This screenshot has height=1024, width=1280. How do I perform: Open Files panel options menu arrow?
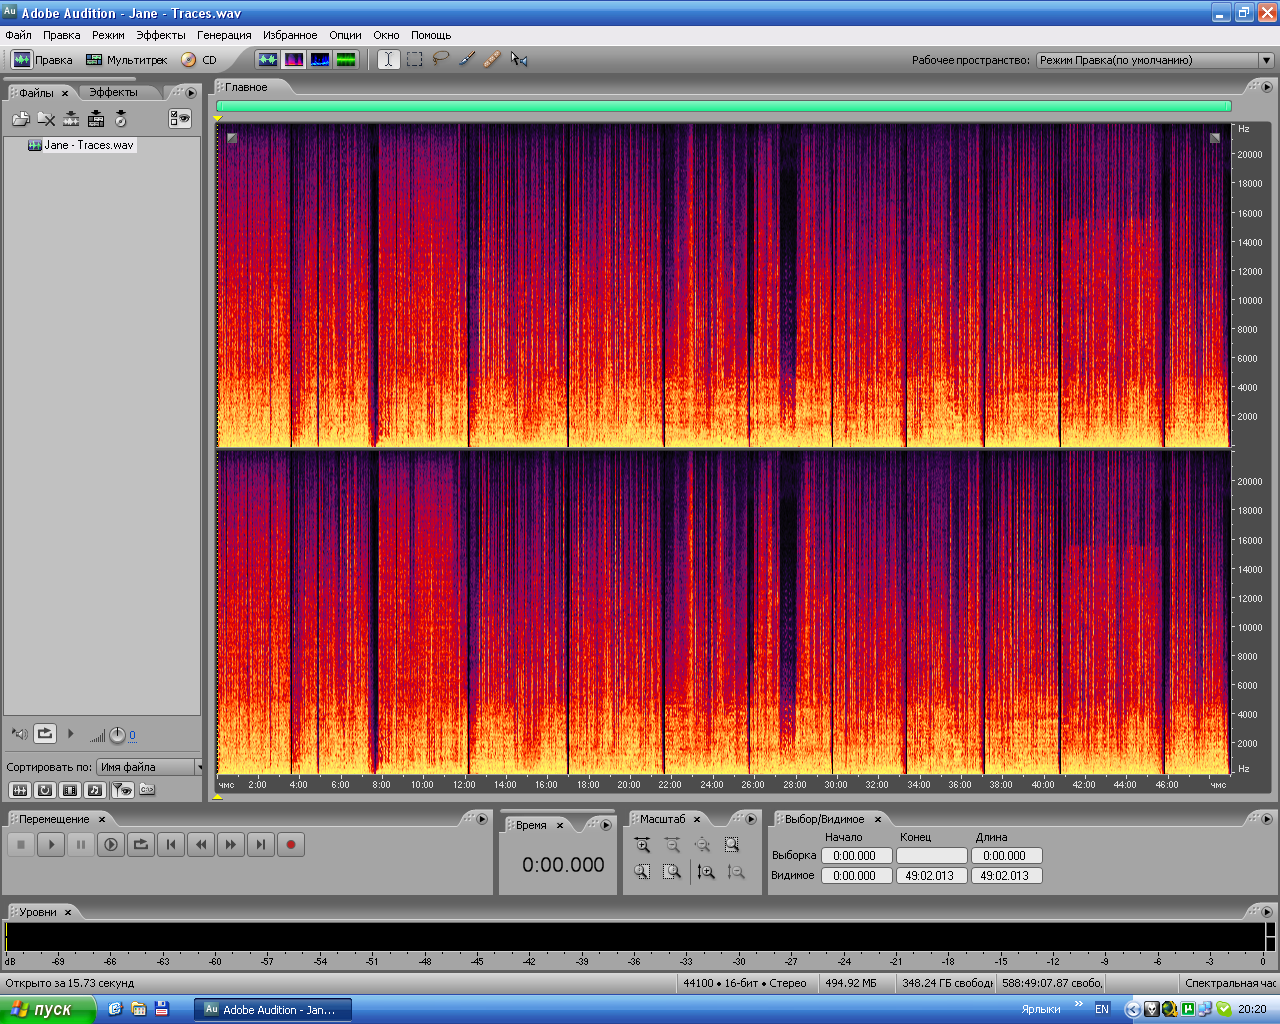[191, 93]
